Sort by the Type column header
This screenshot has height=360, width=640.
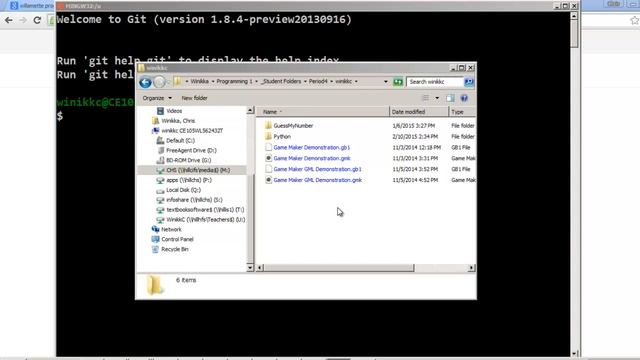tap(462, 112)
